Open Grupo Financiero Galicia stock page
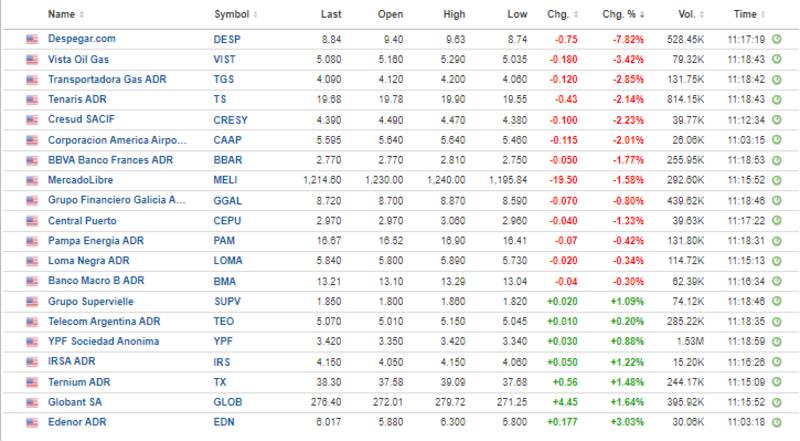This screenshot has width=800, height=441. (117, 200)
